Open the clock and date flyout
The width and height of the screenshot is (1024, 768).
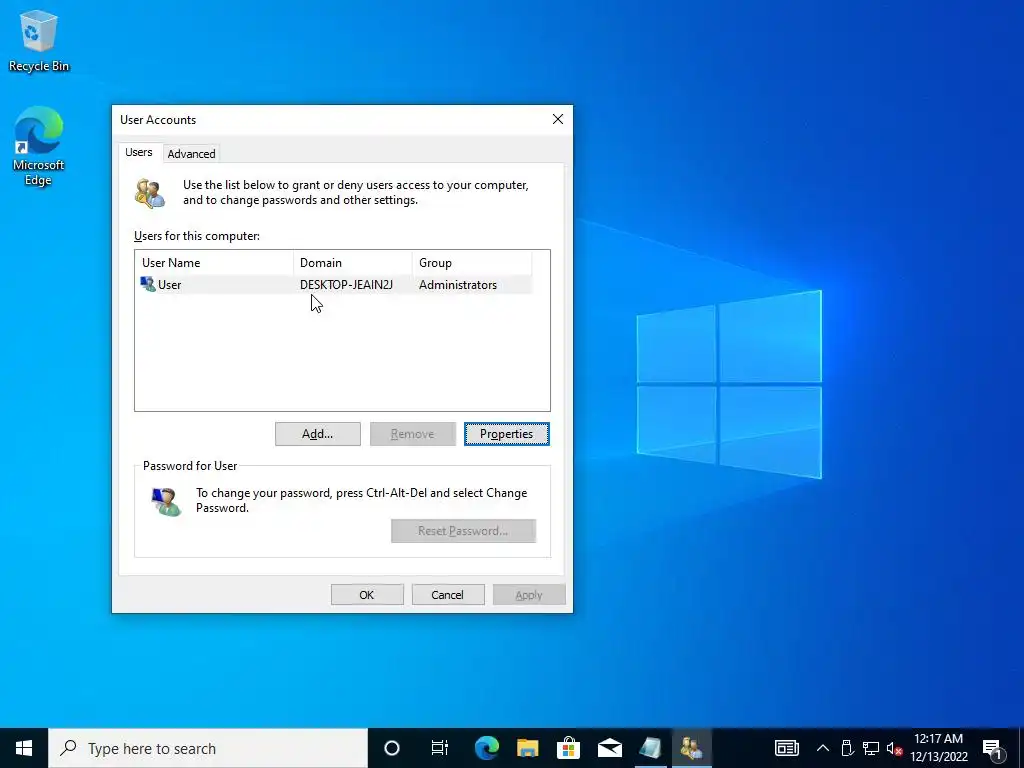click(938, 748)
